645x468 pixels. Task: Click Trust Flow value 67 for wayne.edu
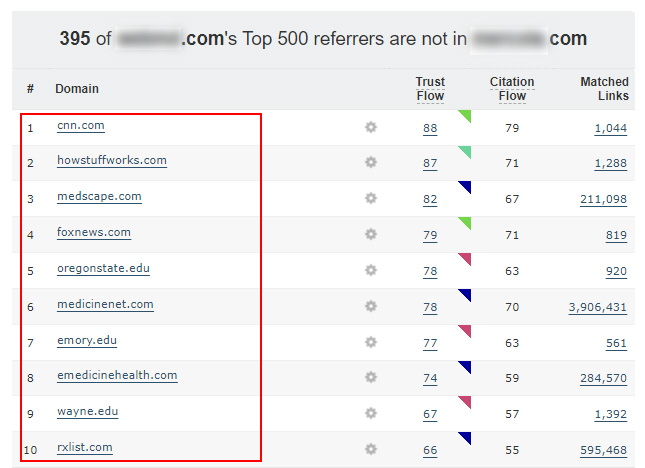click(430, 414)
